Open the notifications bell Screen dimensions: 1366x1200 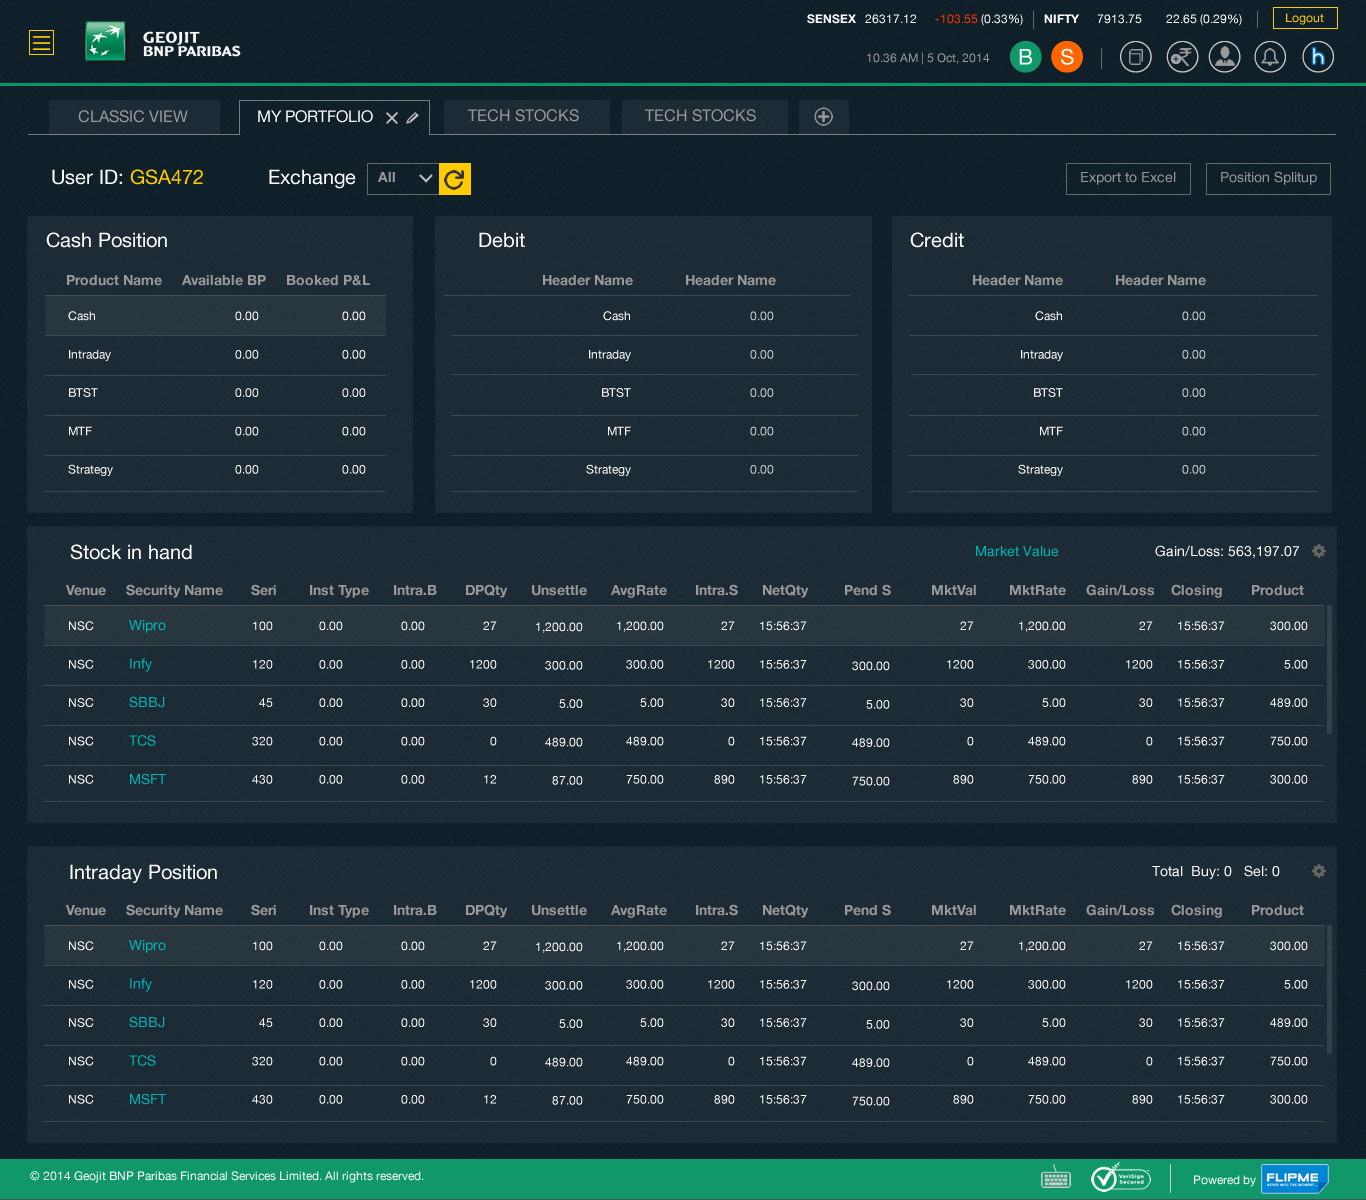[1270, 57]
